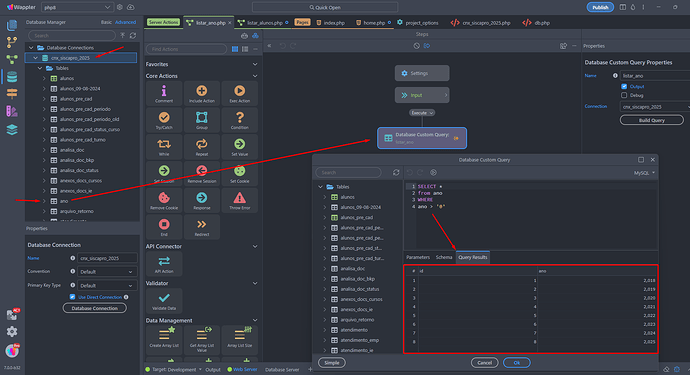Switch to the Schema tab
Image resolution: width=690 pixels, height=375 pixels.
[x=444, y=257]
